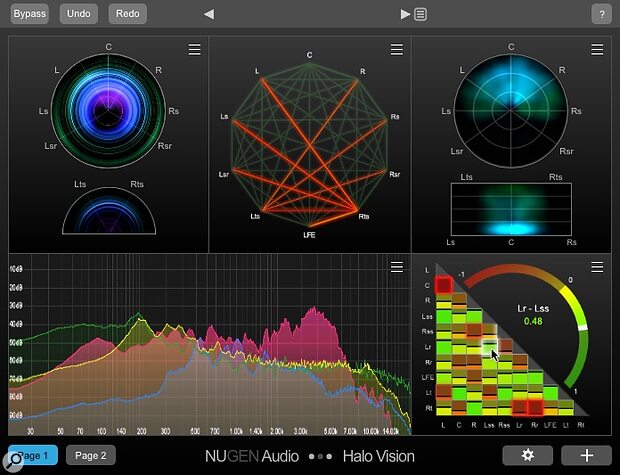Click the LFE row label in matrix

pos(428,377)
